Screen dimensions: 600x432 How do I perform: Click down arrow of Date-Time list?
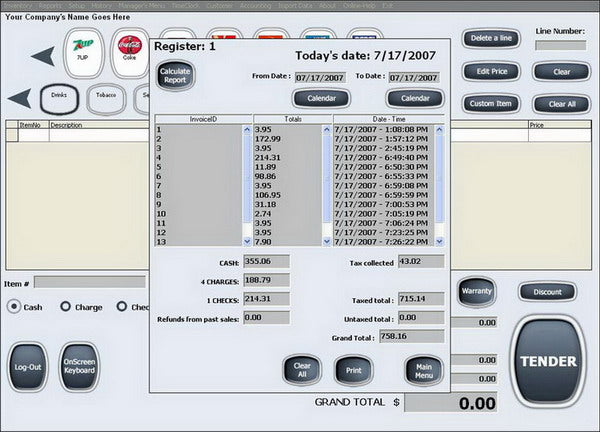coord(439,241)
